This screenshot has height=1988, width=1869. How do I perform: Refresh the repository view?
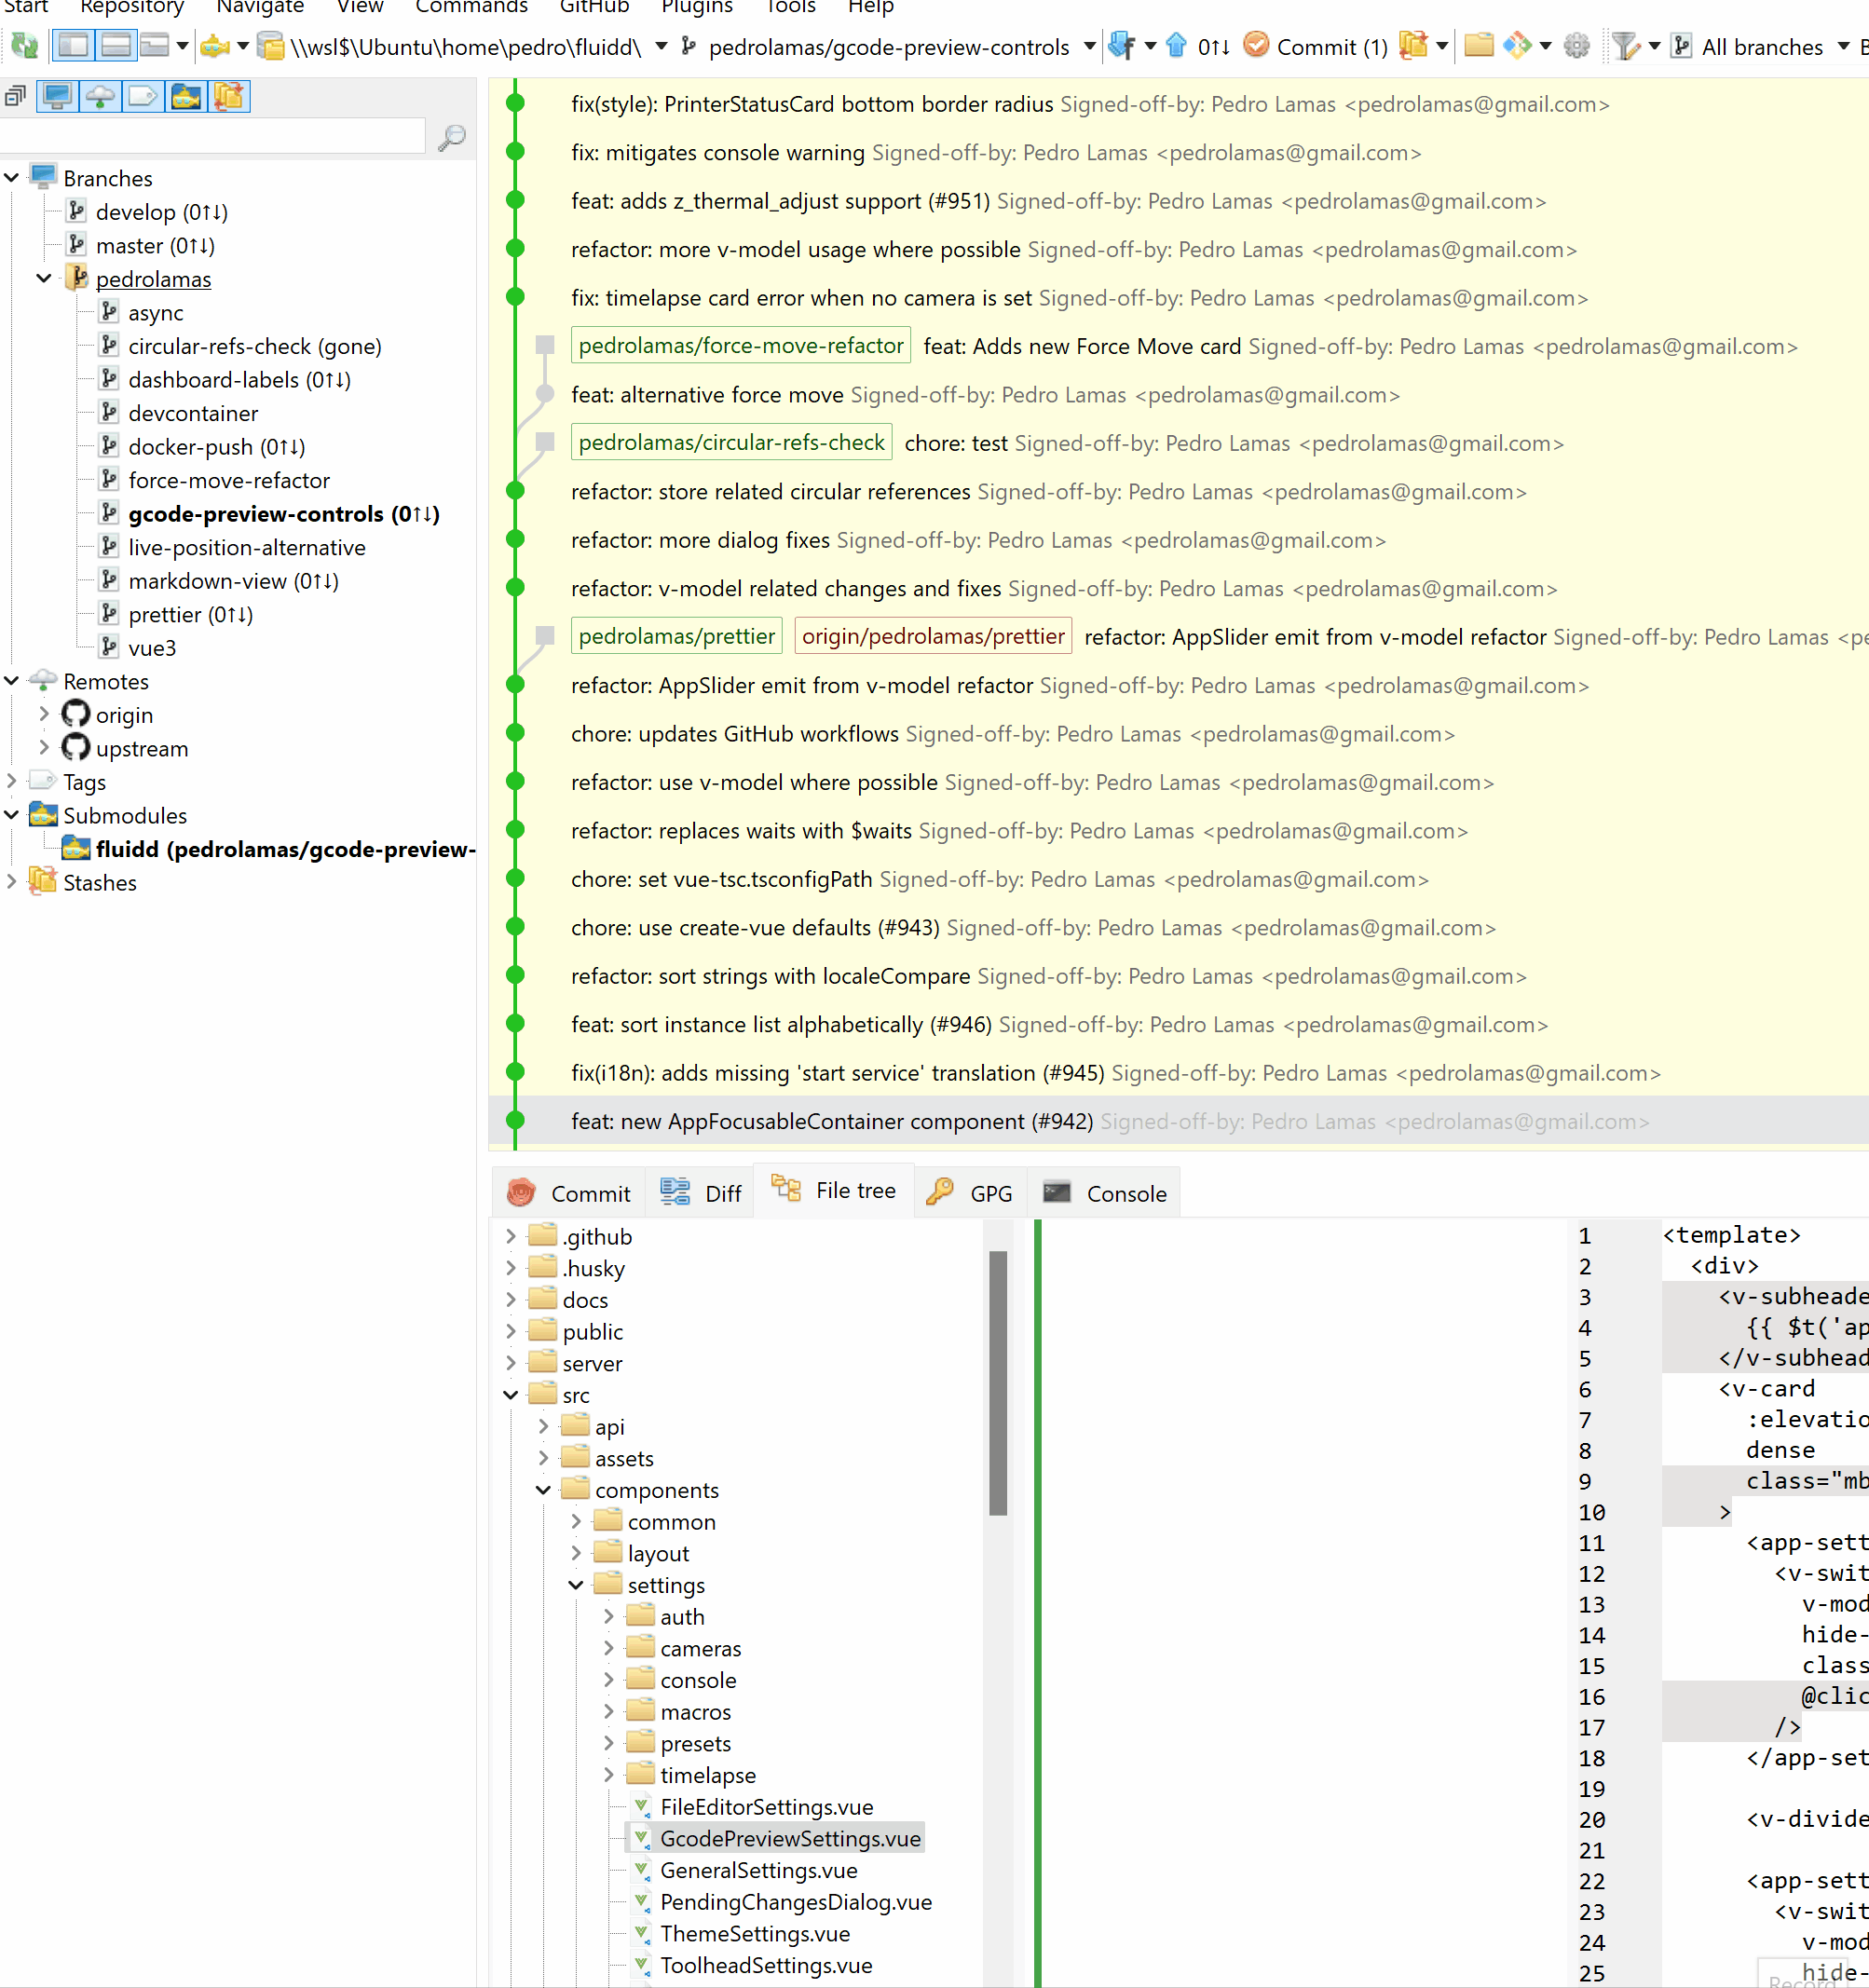(x=24, y=46)
